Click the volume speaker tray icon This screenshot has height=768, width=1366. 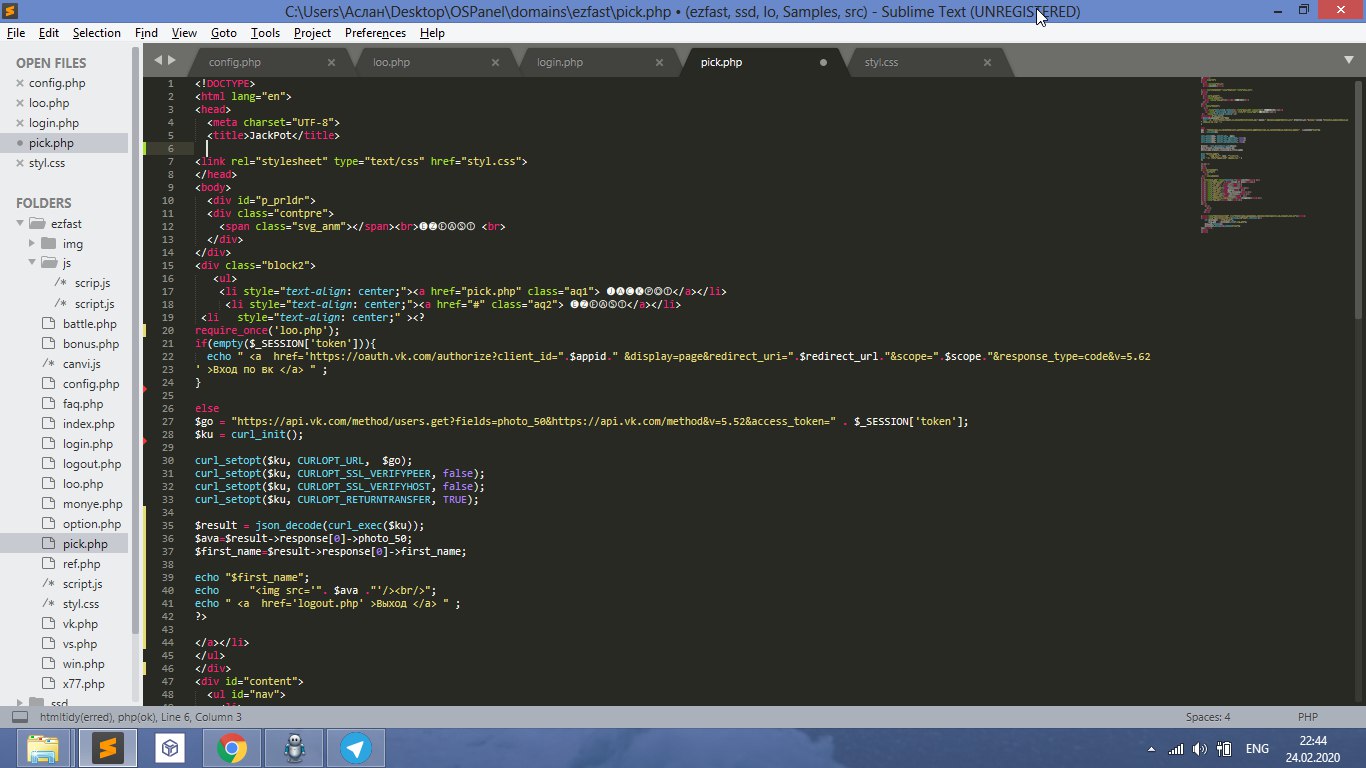tap(1199, 749)
